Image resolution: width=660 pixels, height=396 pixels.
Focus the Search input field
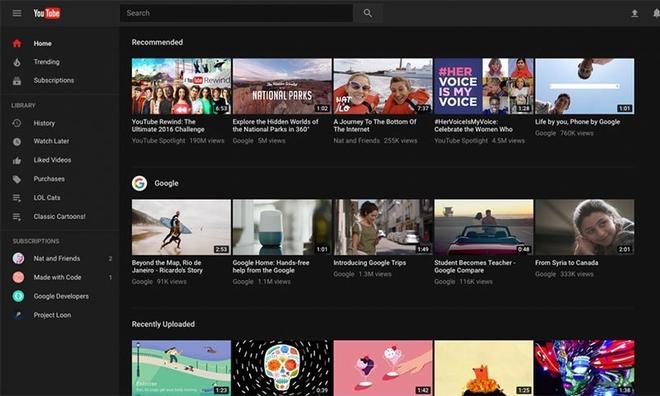[x=236, y=13]
